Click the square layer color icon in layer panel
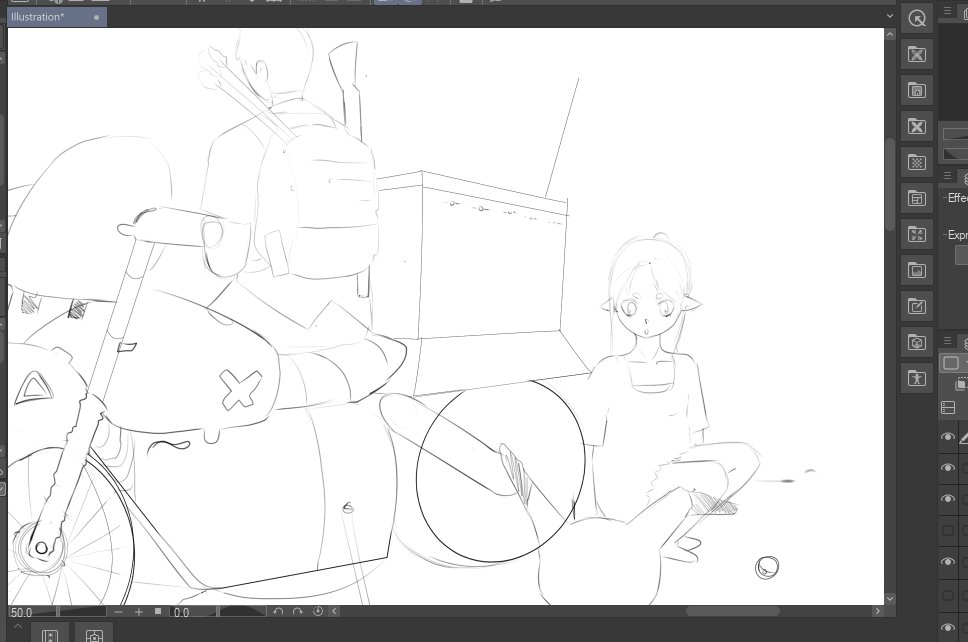This screenshot has height=642, width=968. tap(951, 363)
